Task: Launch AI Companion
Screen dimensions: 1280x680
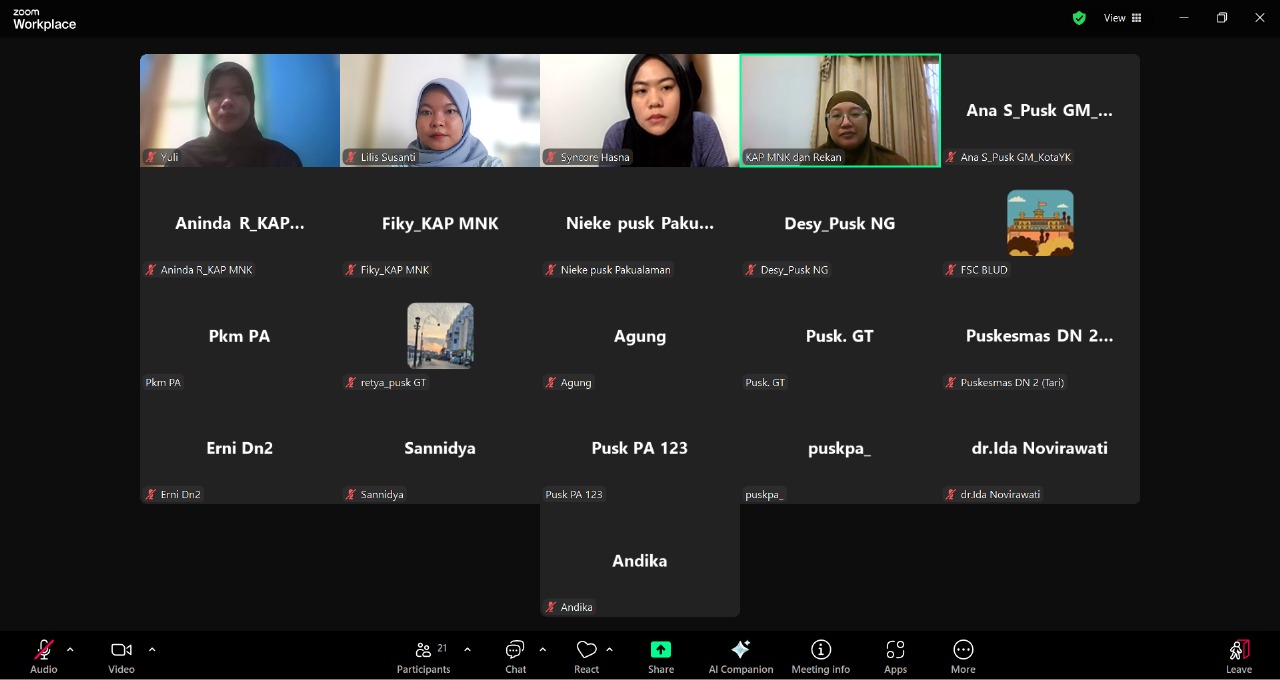Action: (x=740, y=655)
